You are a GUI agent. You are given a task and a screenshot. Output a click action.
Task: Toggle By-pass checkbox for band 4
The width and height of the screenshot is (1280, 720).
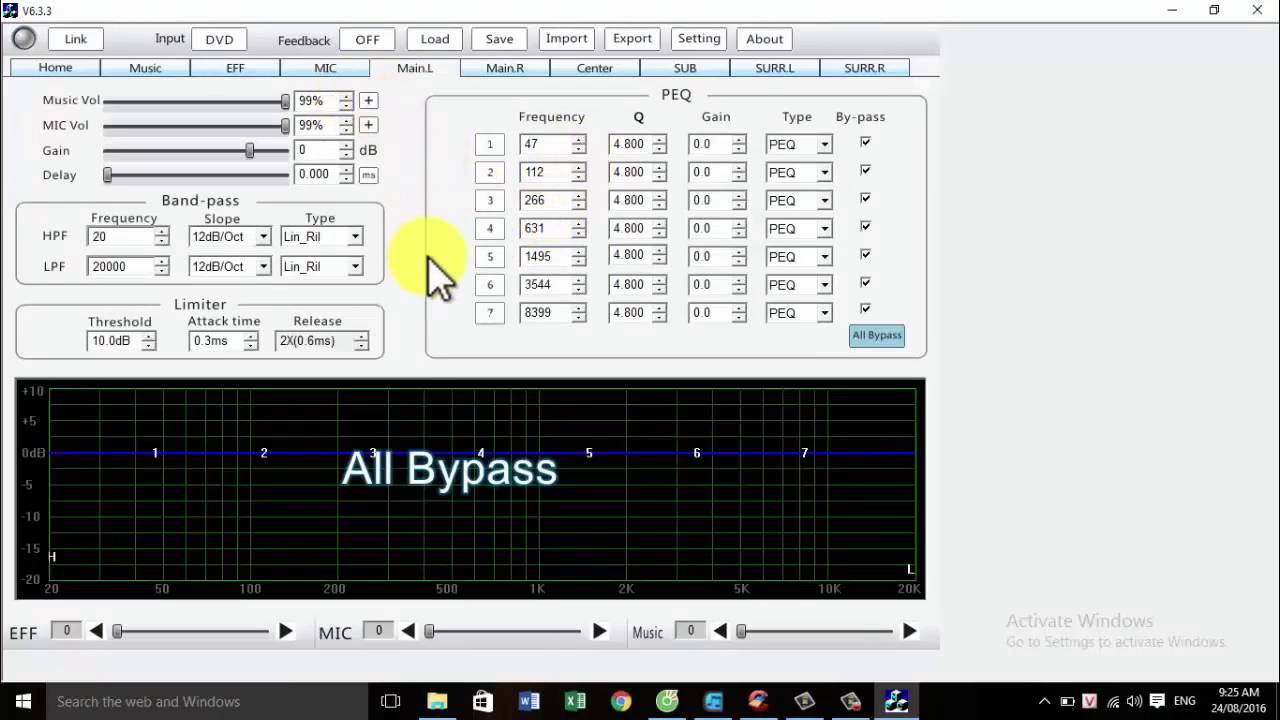click(865, 227)
